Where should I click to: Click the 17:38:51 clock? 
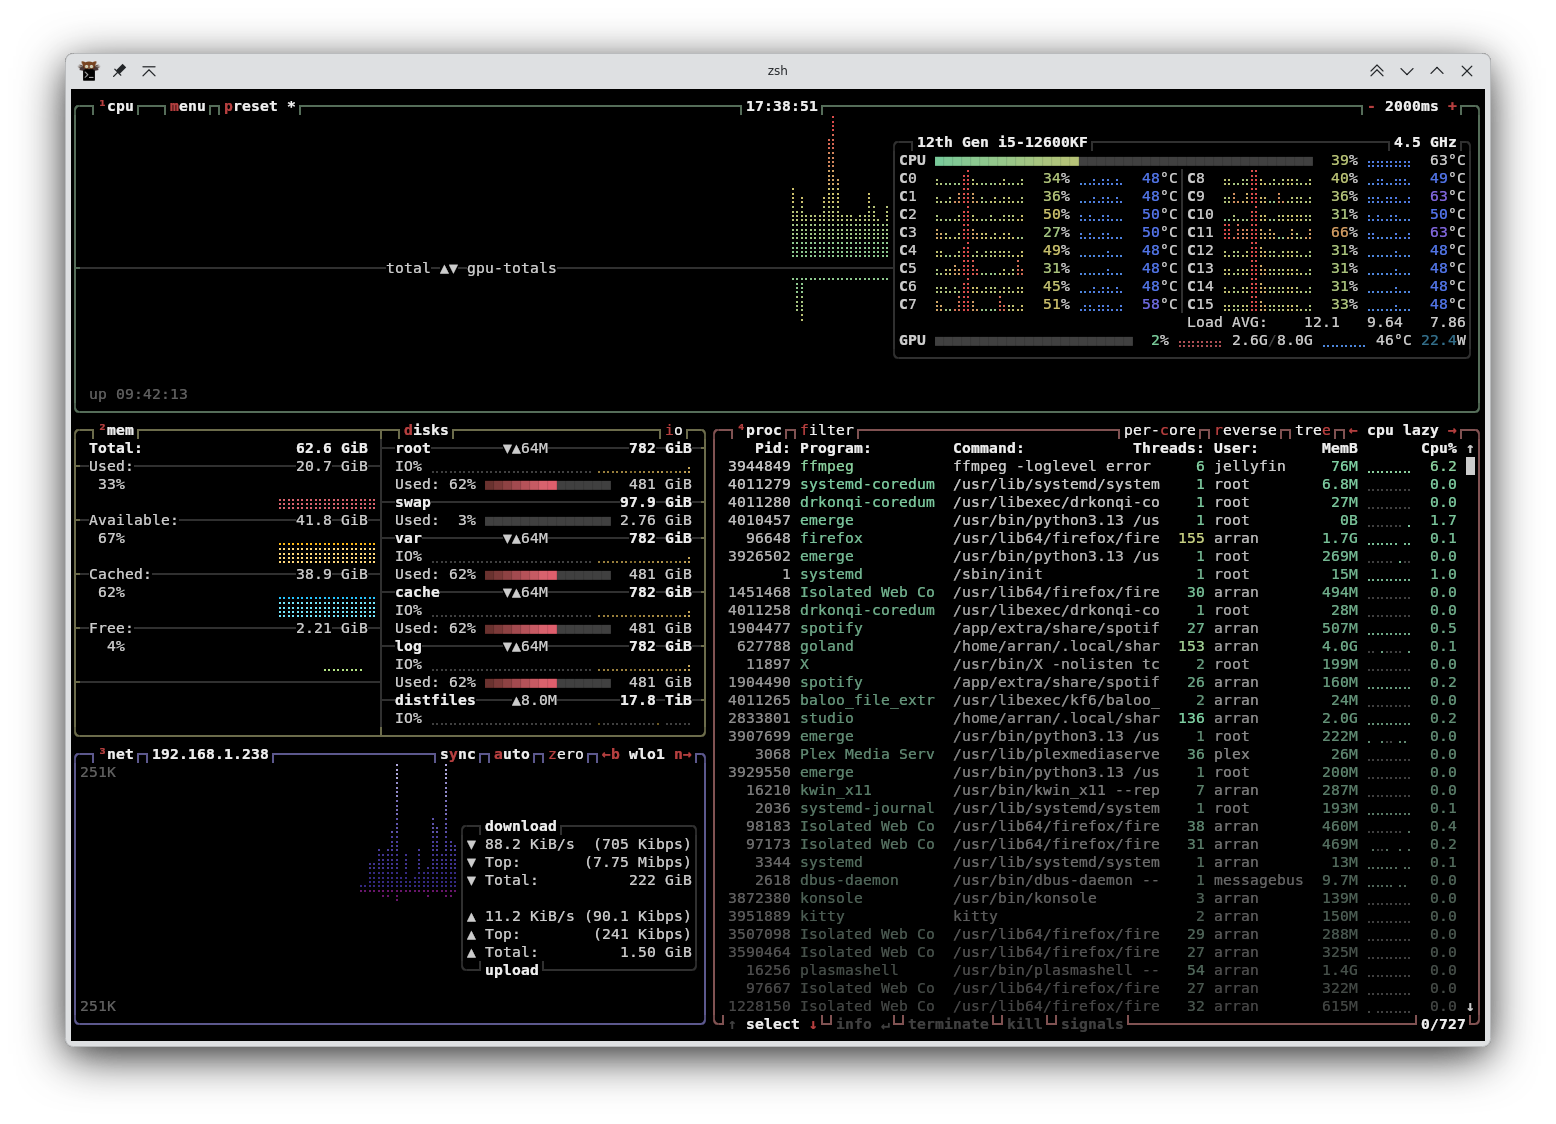point(782,106)
